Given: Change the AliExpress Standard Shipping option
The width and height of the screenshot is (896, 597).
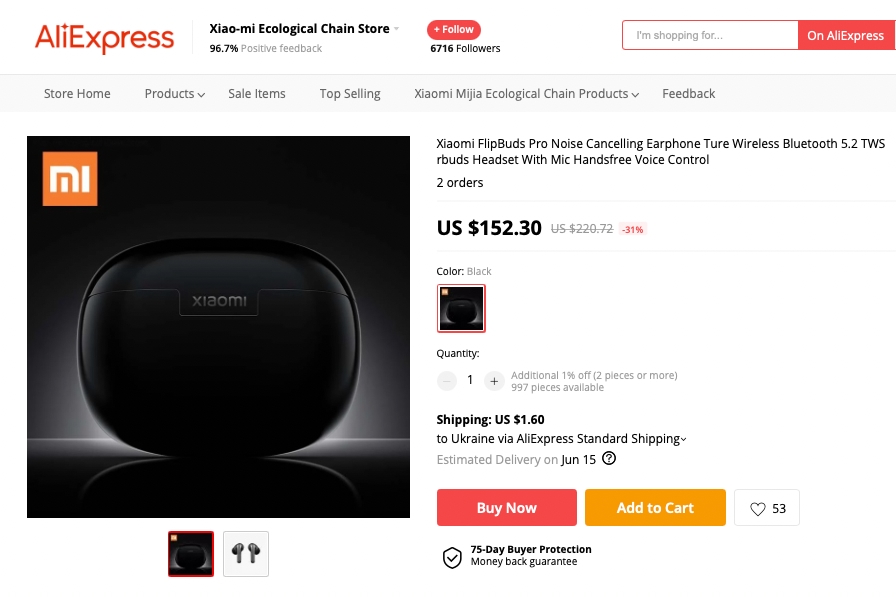Looking at the screenshot, I should pos(683,439).
